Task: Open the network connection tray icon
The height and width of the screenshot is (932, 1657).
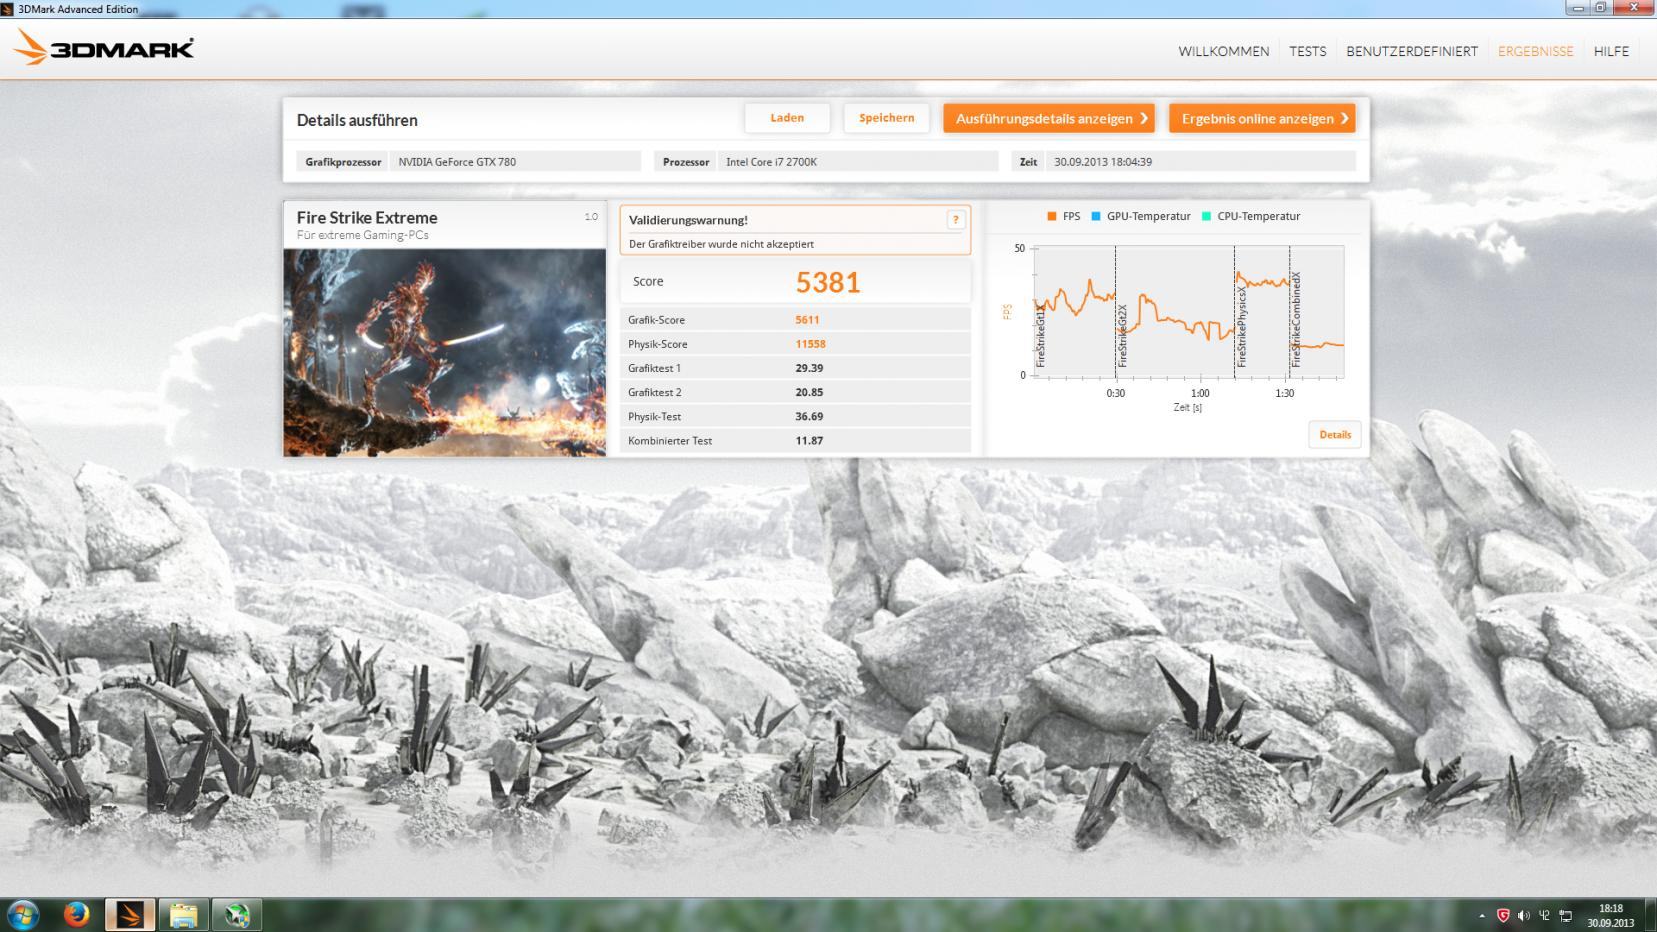Action: coord(1566,915)
